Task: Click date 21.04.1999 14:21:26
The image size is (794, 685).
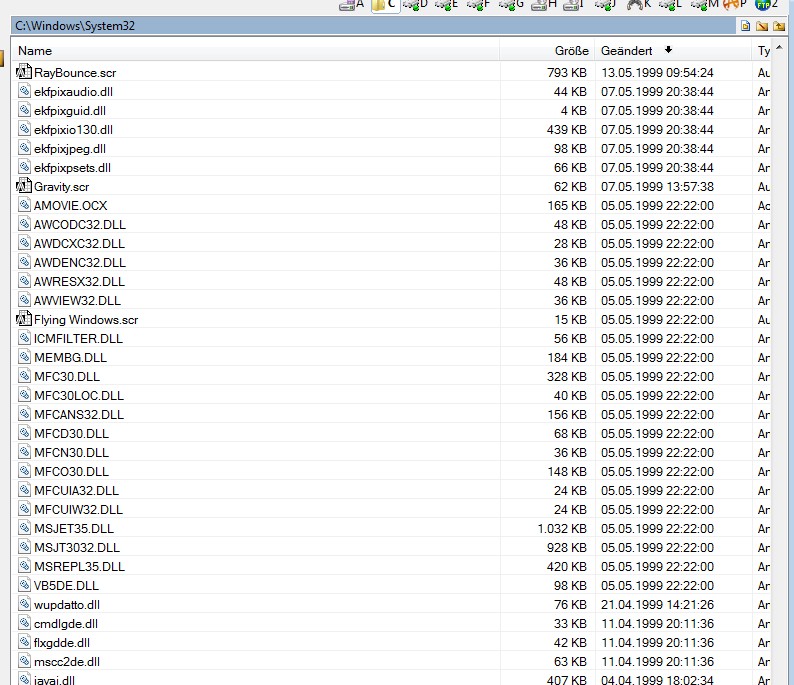Action: [657, 605]
